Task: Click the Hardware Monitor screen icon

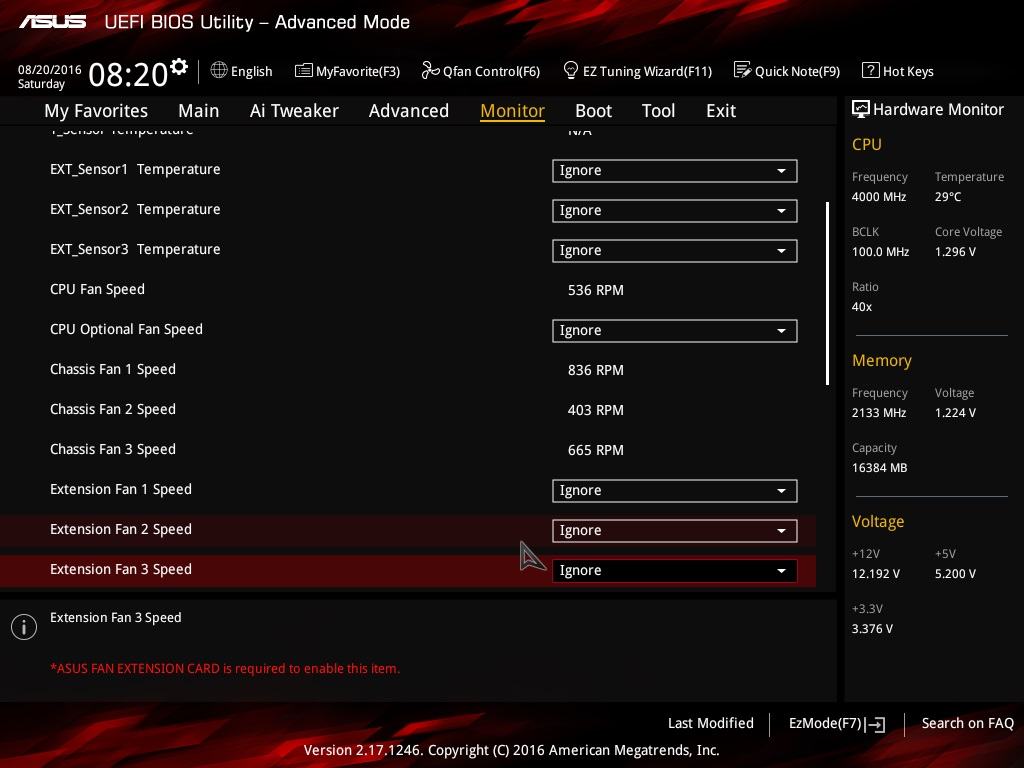Action: (861, 109)
